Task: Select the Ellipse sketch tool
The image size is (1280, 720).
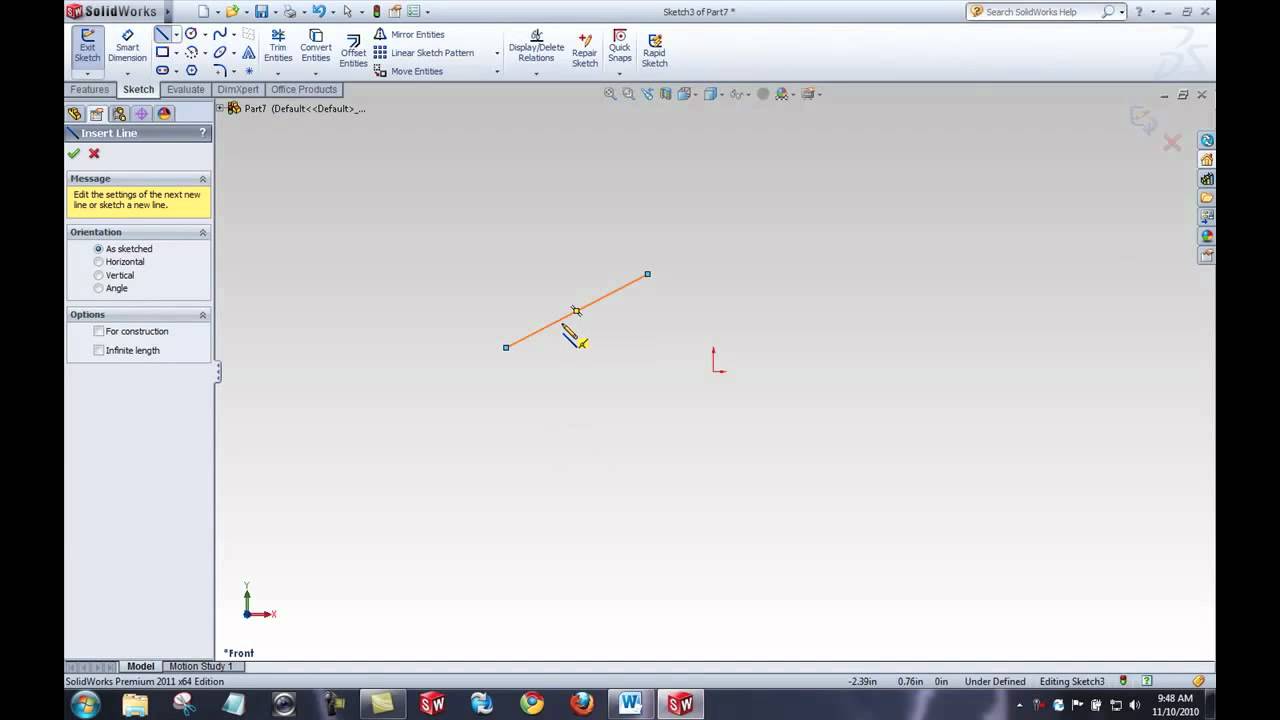Action: [x=220, y=52]
